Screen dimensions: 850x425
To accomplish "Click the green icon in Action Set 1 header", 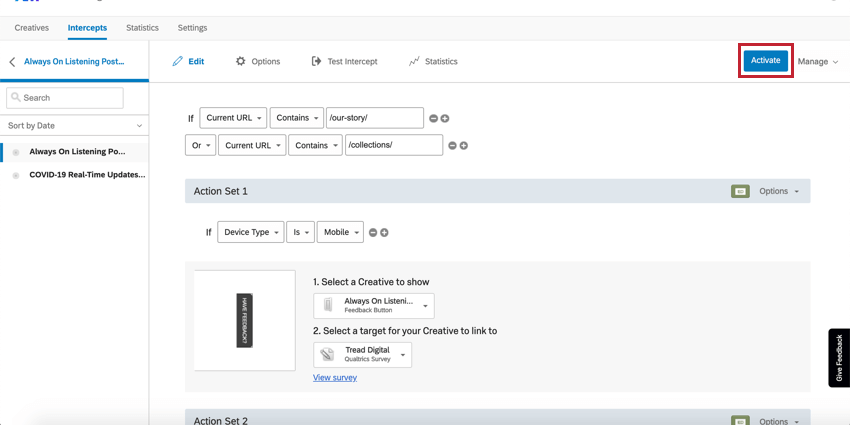I will tap(740, 191).
